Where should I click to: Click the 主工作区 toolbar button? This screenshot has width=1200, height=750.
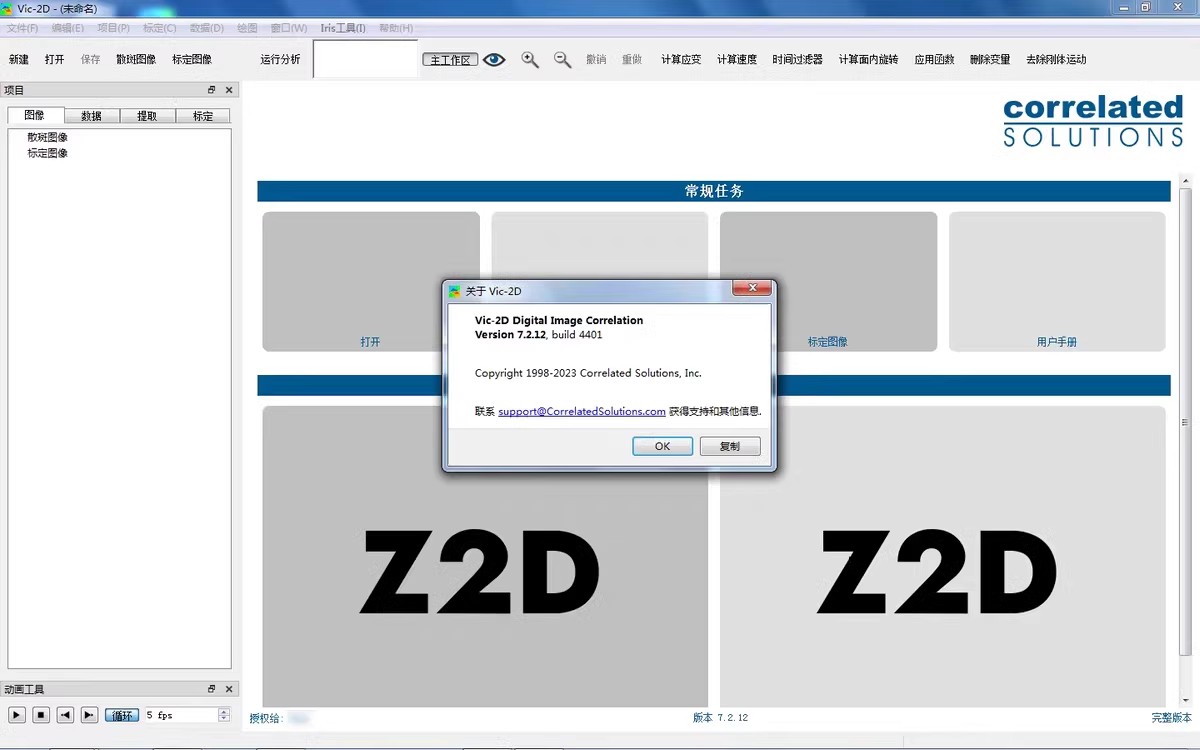pos(450,60)
